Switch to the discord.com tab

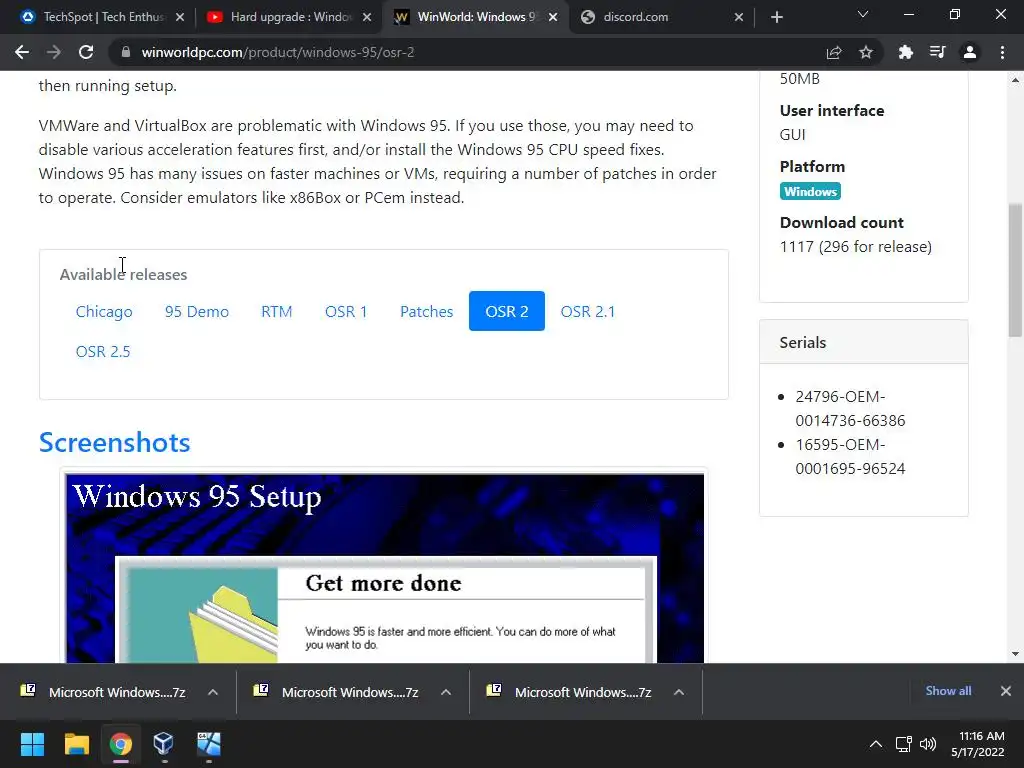point(660,17)
